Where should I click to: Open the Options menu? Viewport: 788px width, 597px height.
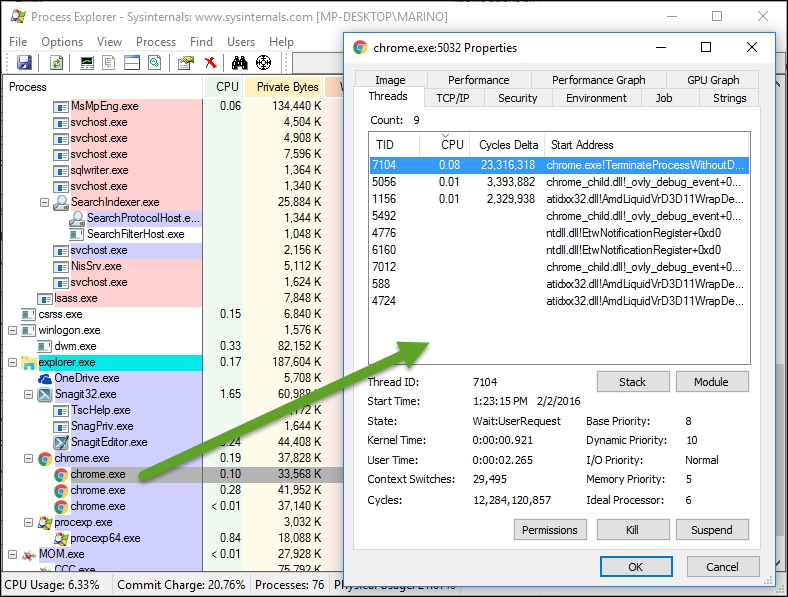pos(62,42)
